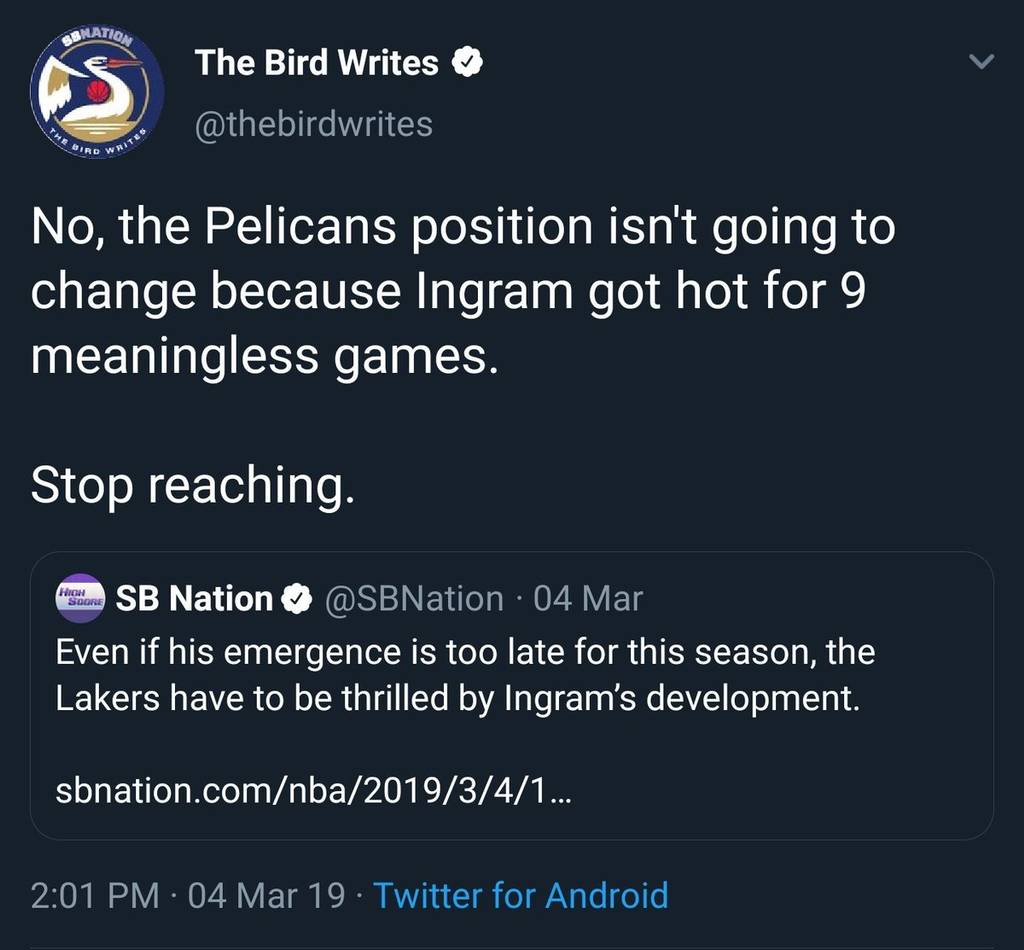Click the 2:01 PM tweet timestamp
The height and width of the screenshot is (950, 1024).
coord(95,893)
